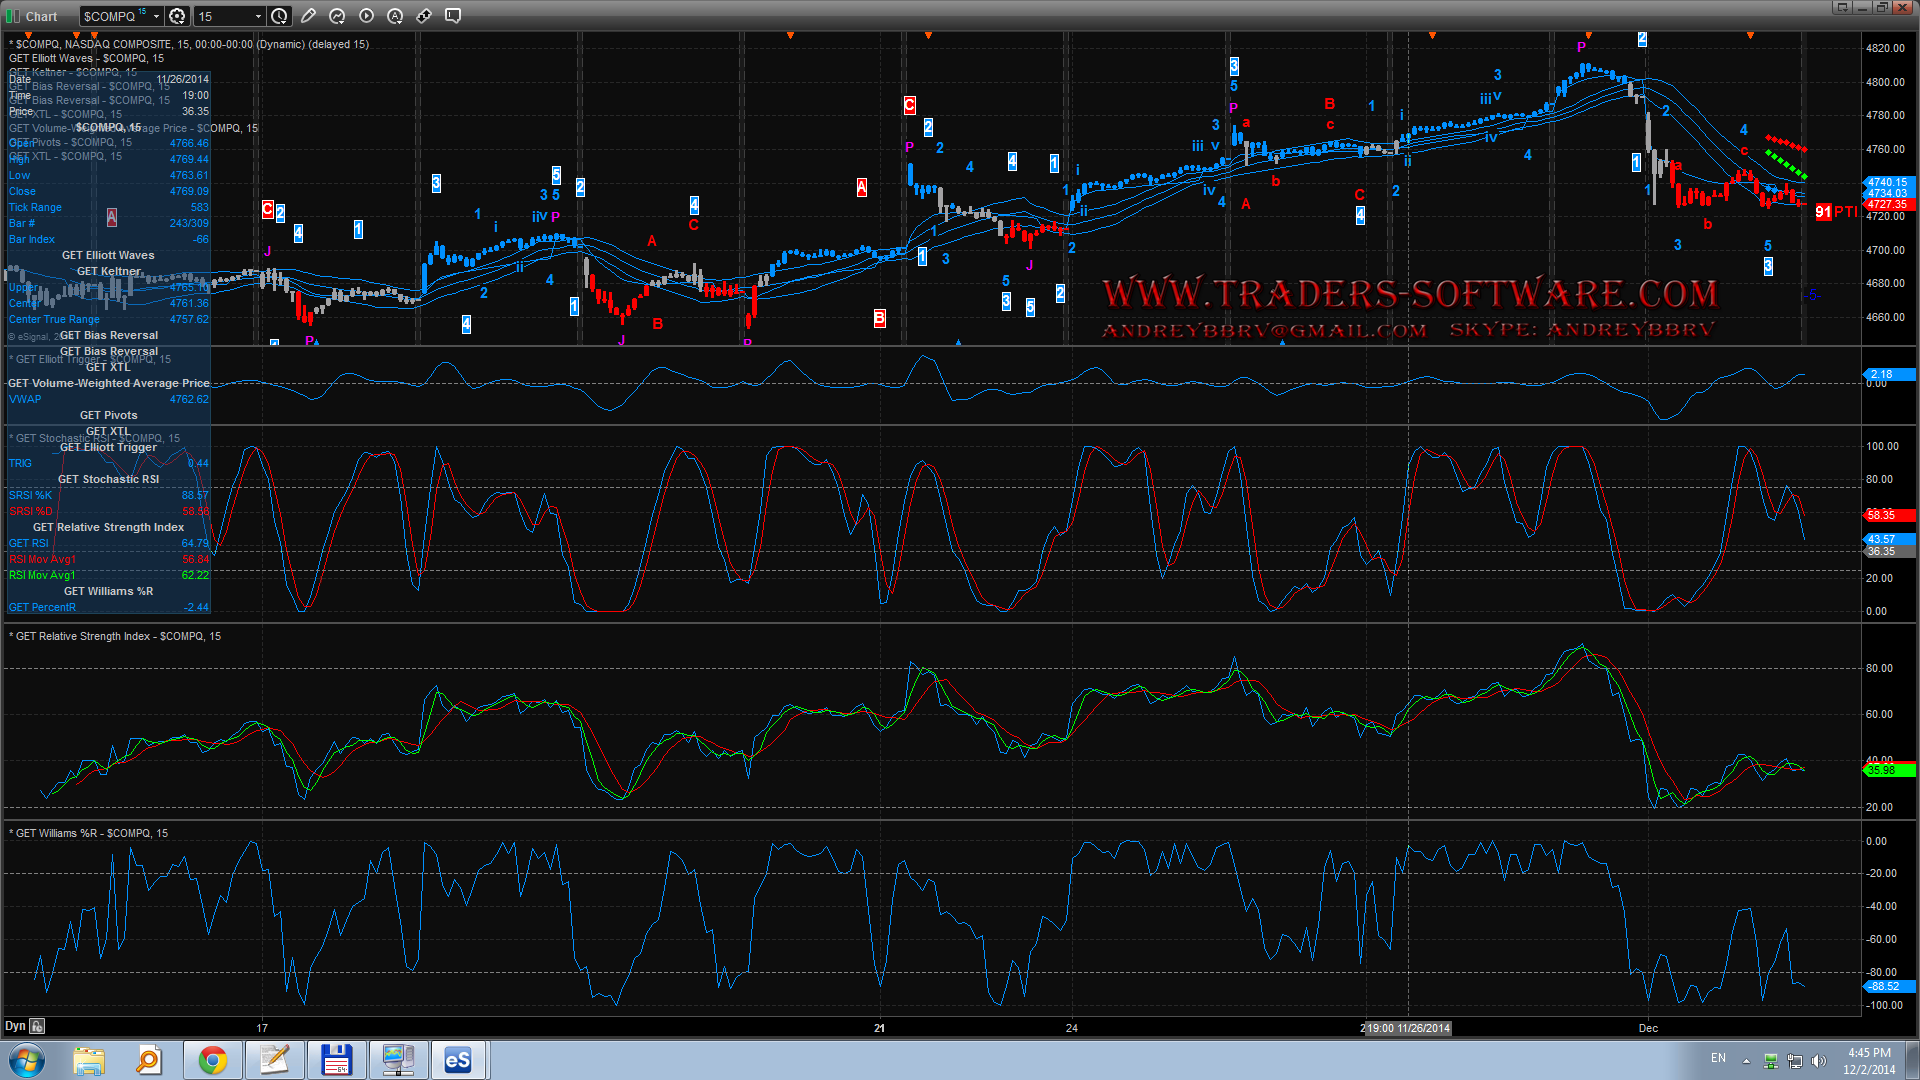This screenshot has width=1920, height=1080.
Task: Open the eSignal taskbar icon
Action: [x=458, y=1060]
